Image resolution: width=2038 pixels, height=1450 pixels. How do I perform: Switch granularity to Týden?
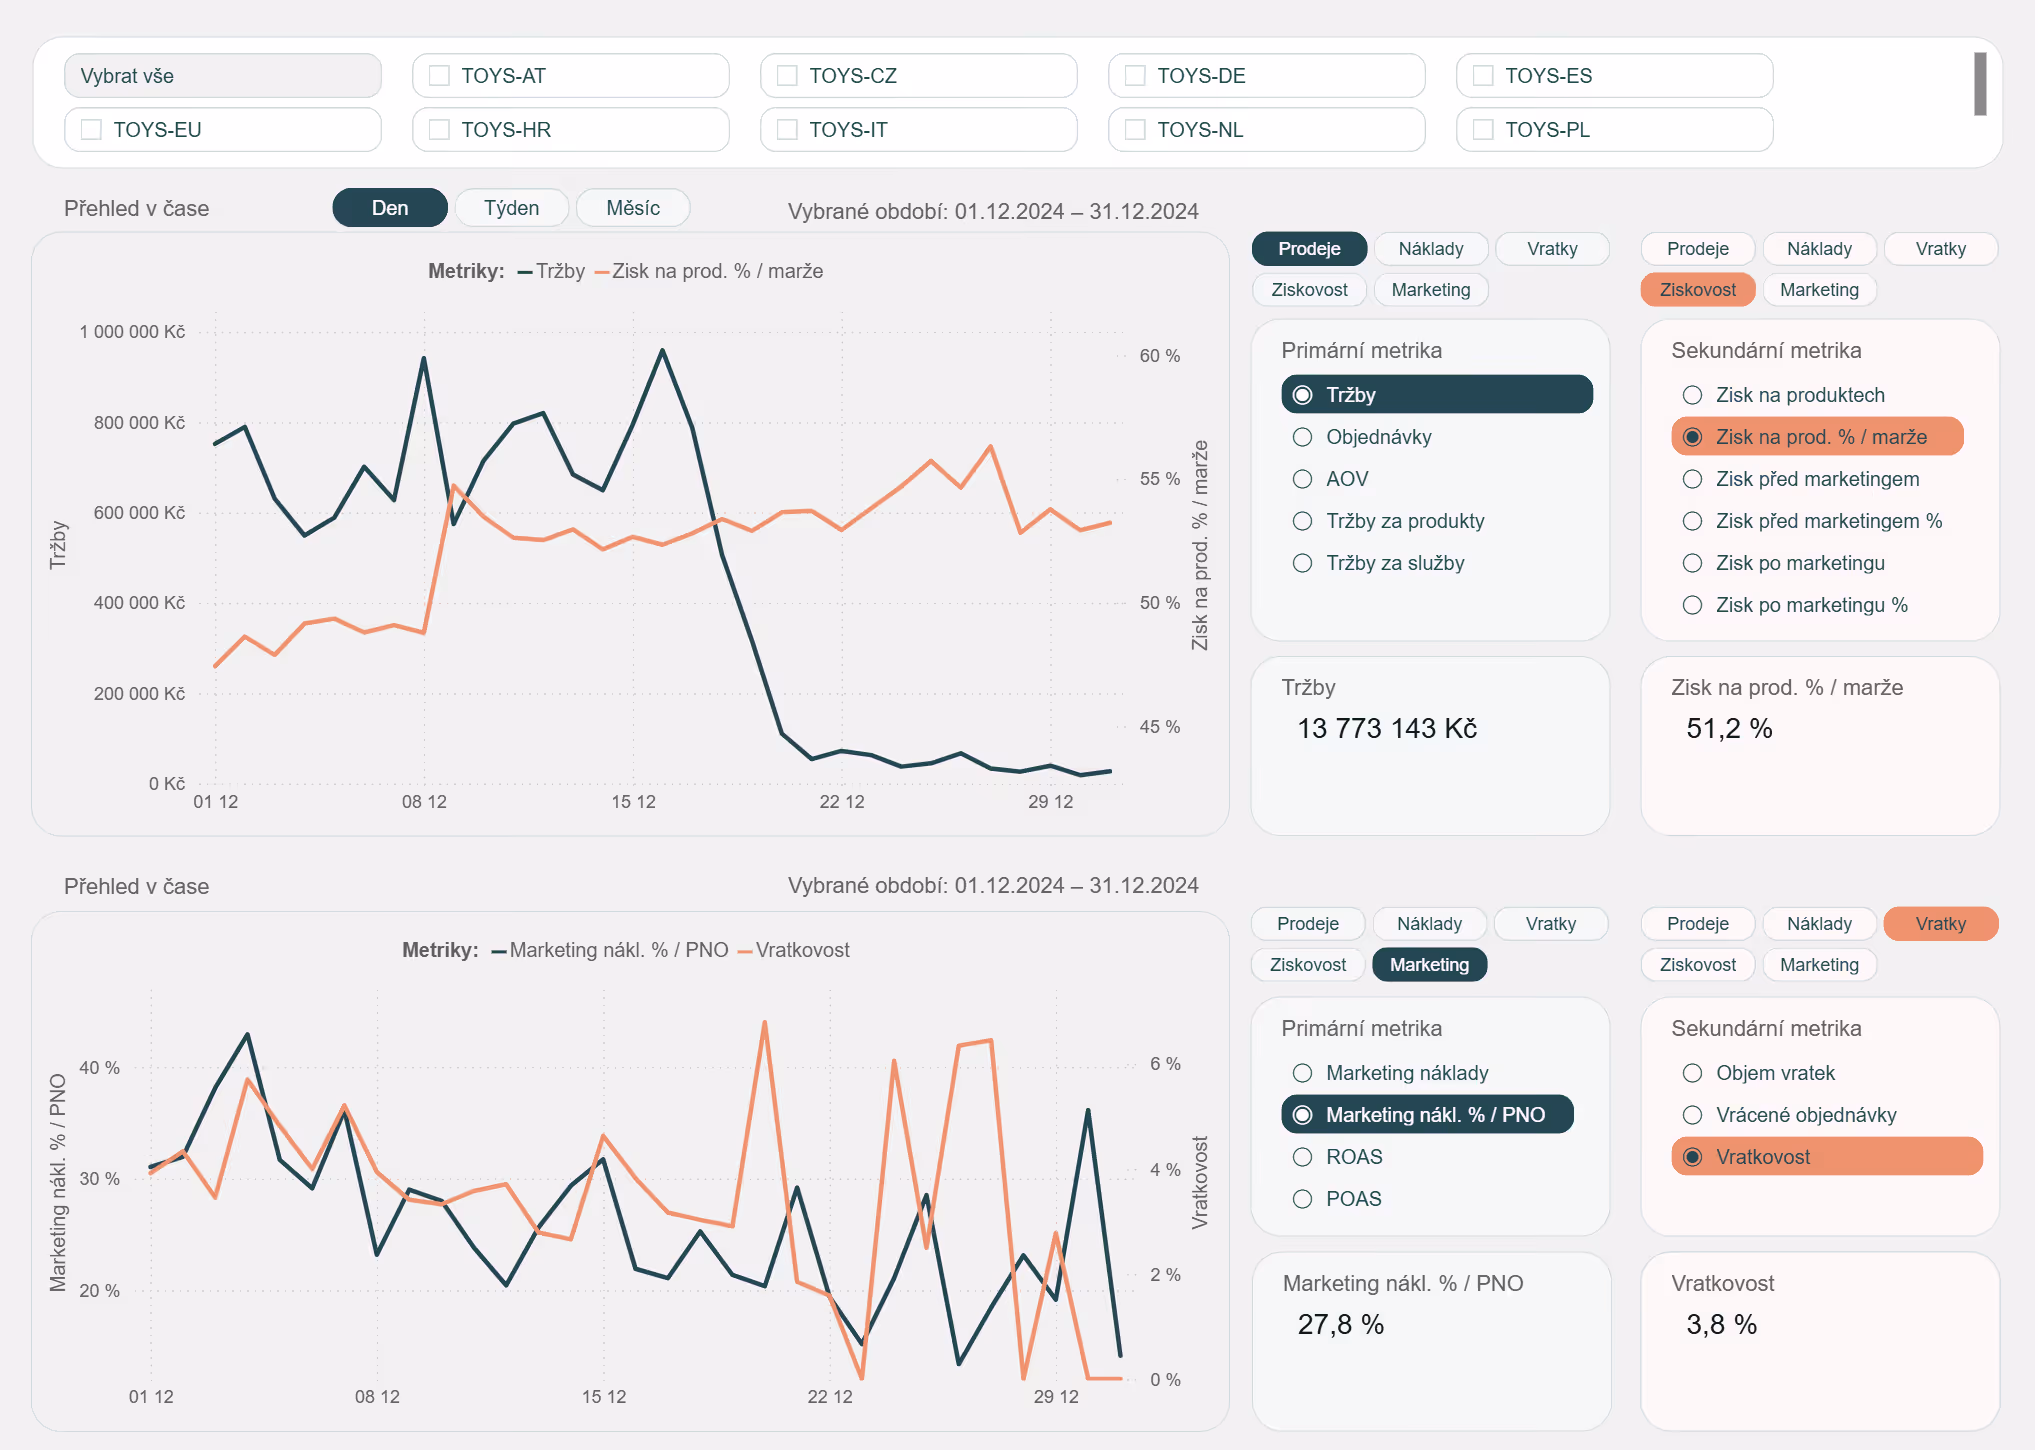512,208
